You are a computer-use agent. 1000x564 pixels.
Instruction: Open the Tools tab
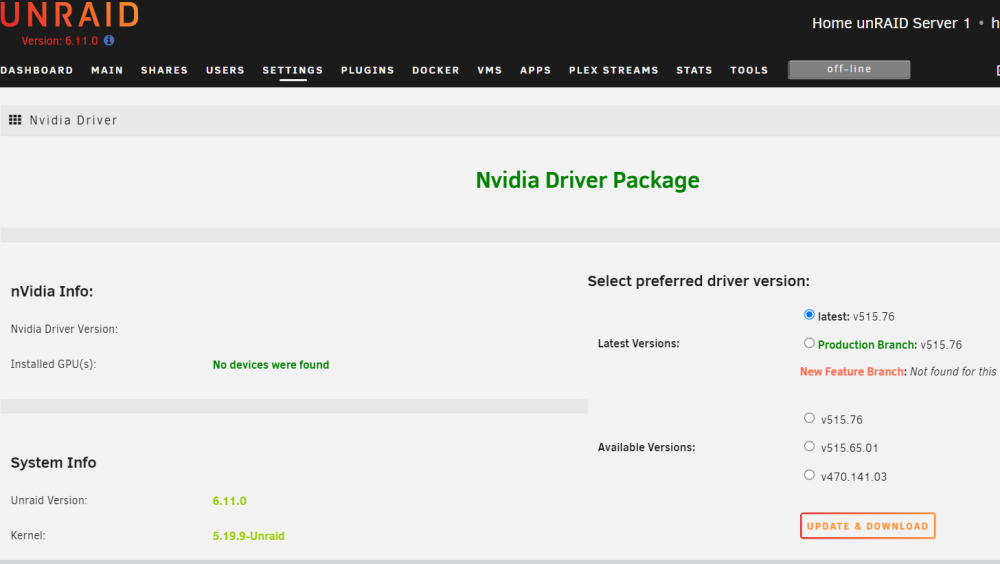pyautogui.click(x=749, y=70)
